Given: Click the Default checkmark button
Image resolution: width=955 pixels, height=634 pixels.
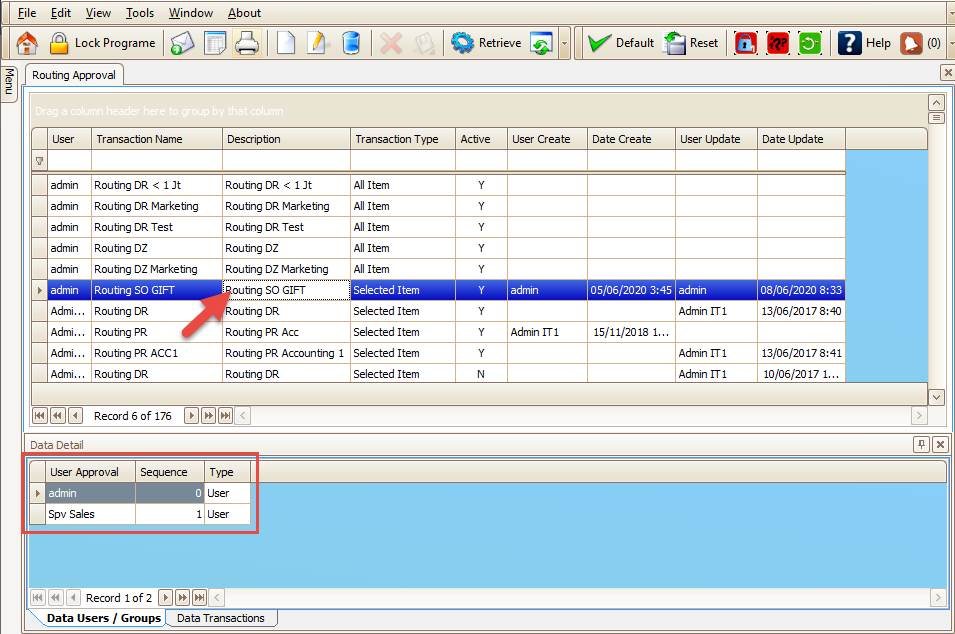Looking at the screenshot, I should pyautogui.click(x=620, y=43).
